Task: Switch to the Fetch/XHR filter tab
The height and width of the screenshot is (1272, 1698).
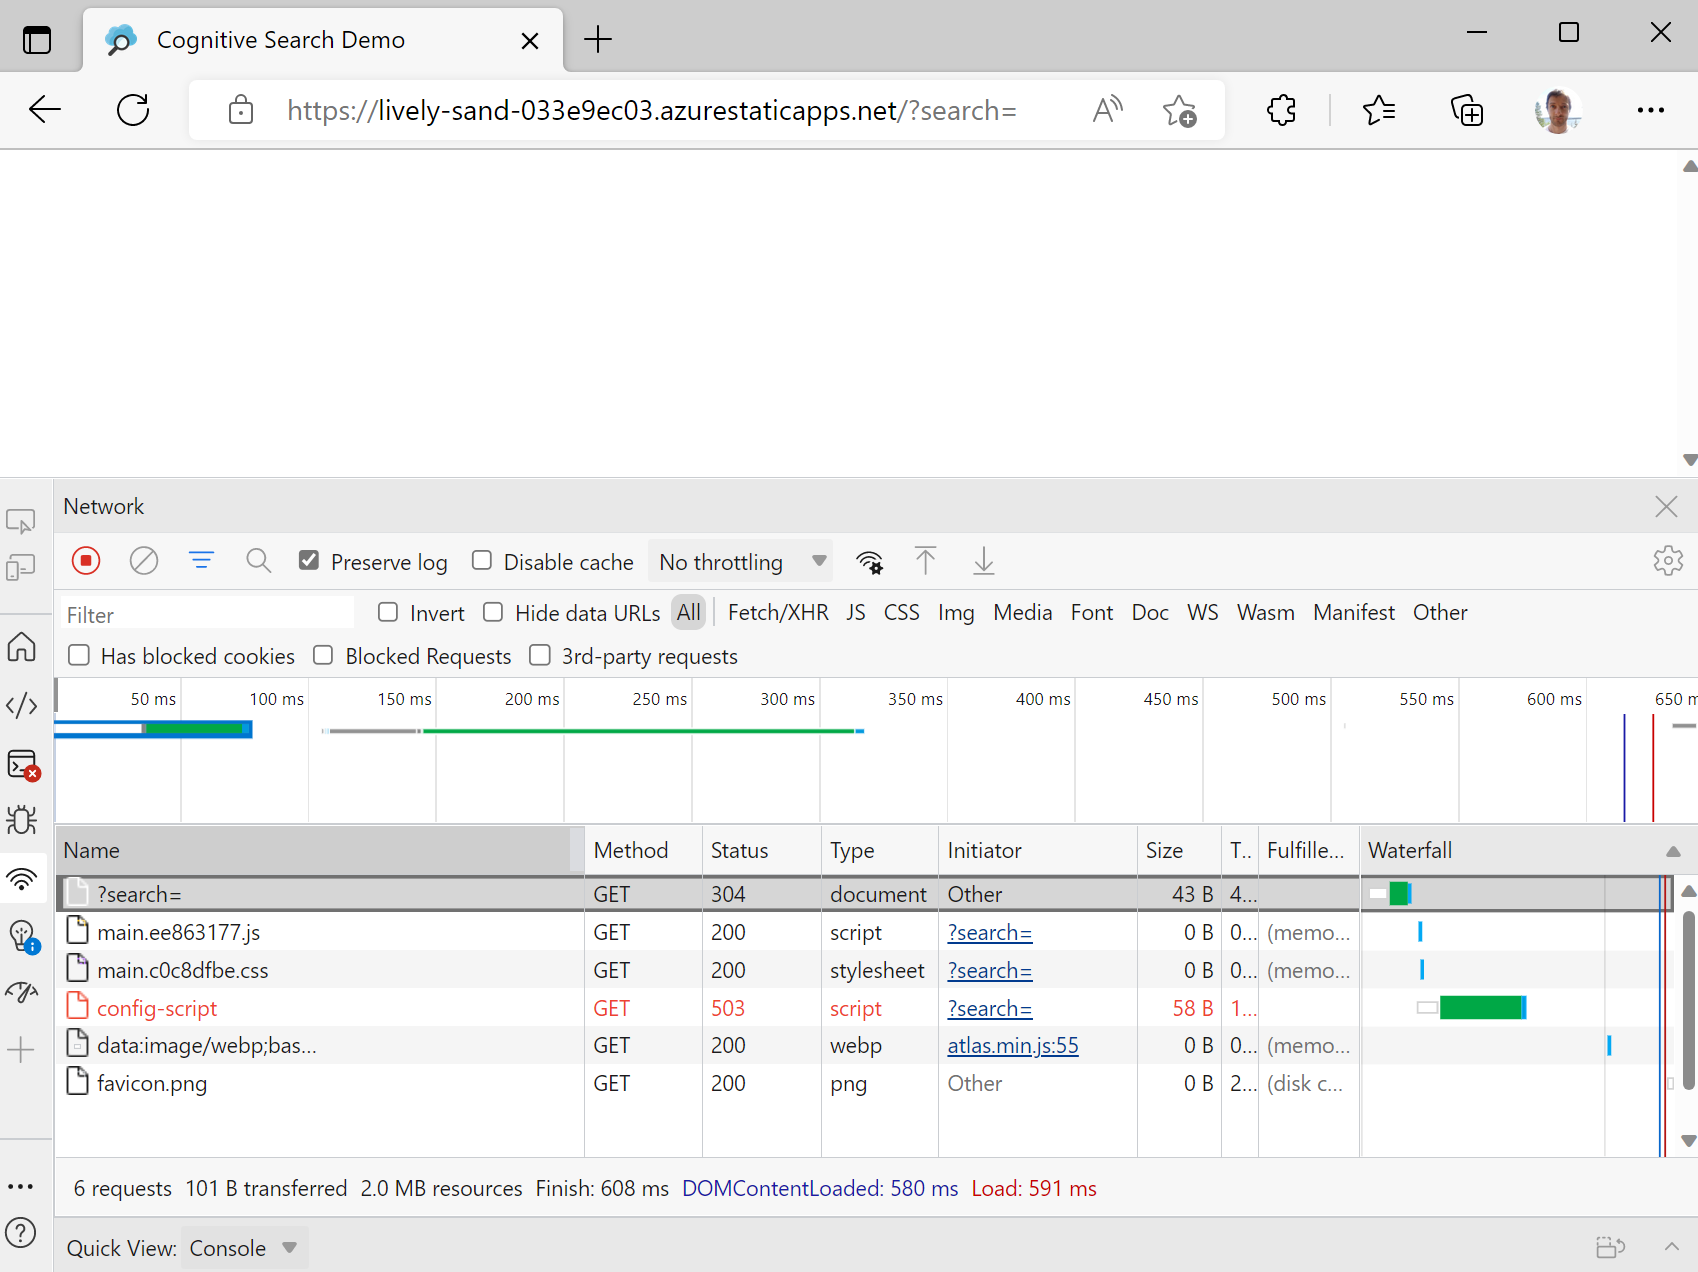Action: (778, 612)
